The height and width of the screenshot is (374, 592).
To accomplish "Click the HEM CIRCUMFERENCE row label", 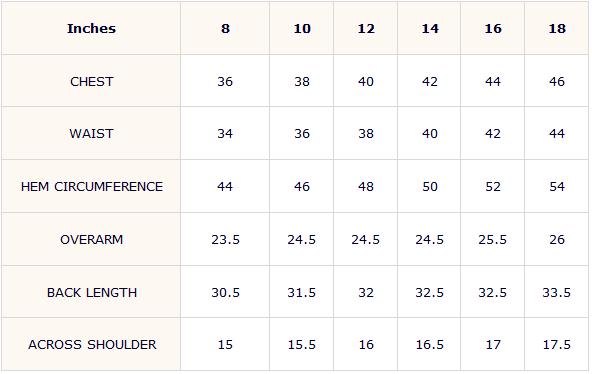I will (92, 186).
